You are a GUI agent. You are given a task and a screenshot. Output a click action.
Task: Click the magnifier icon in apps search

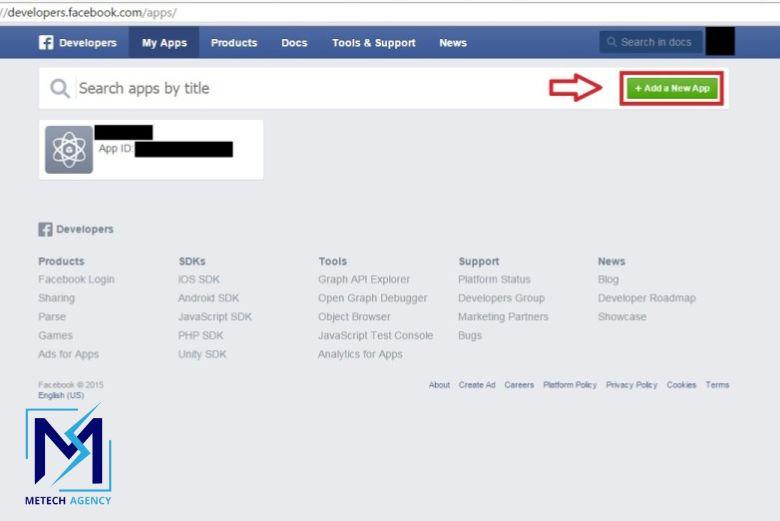[x=60, y=89]
